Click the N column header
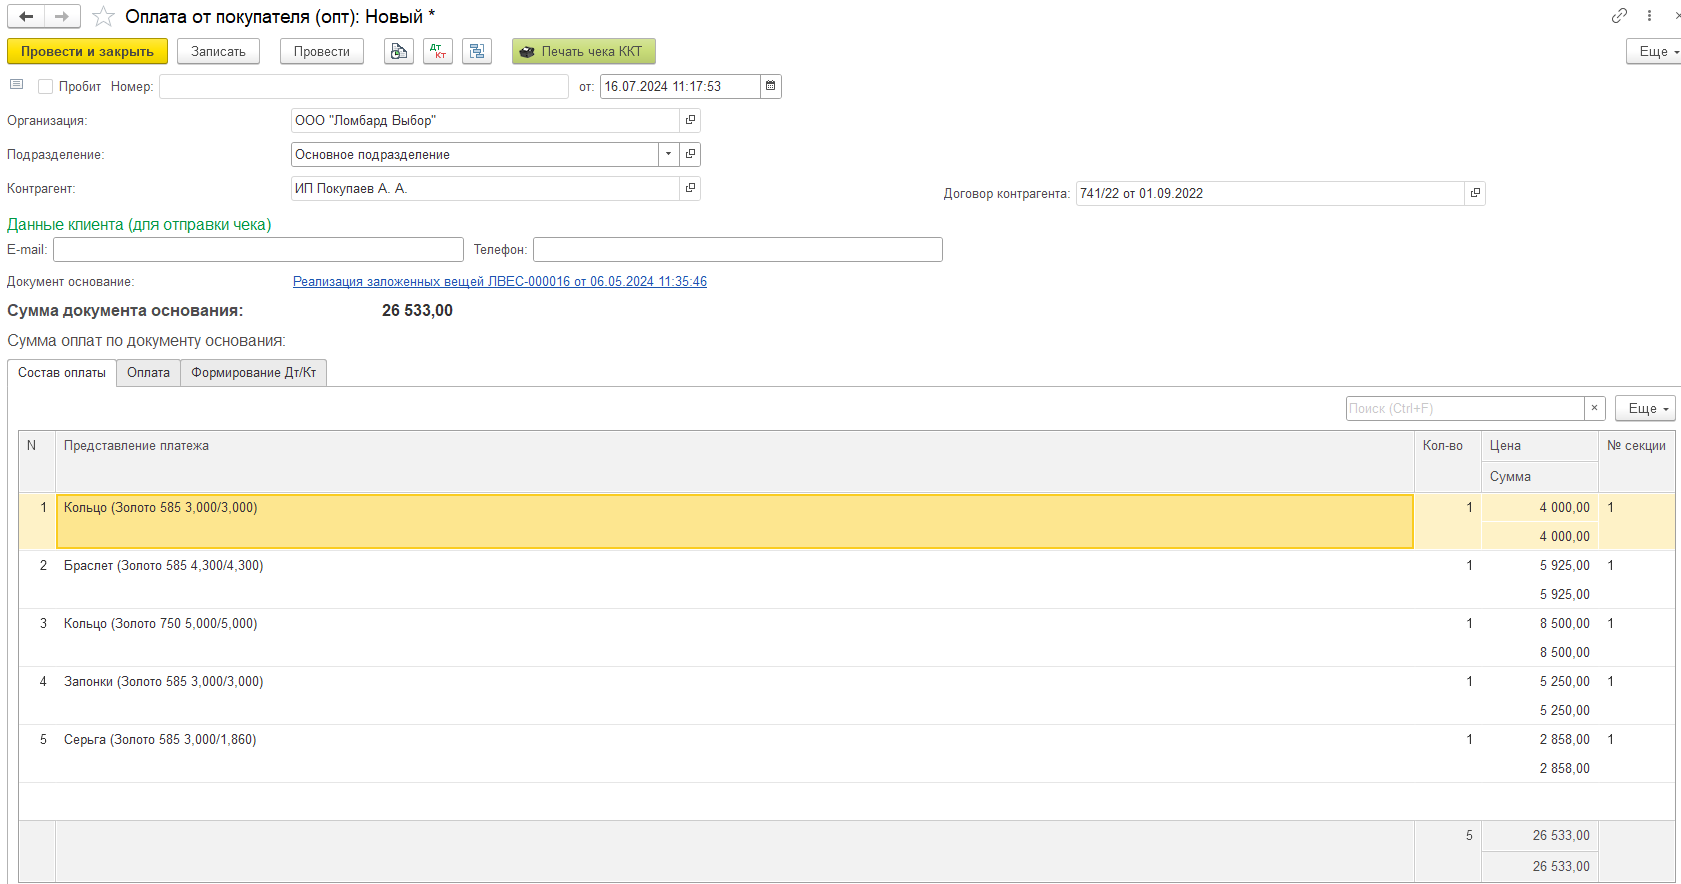1681x884 pixels. [x=37, y=461]
